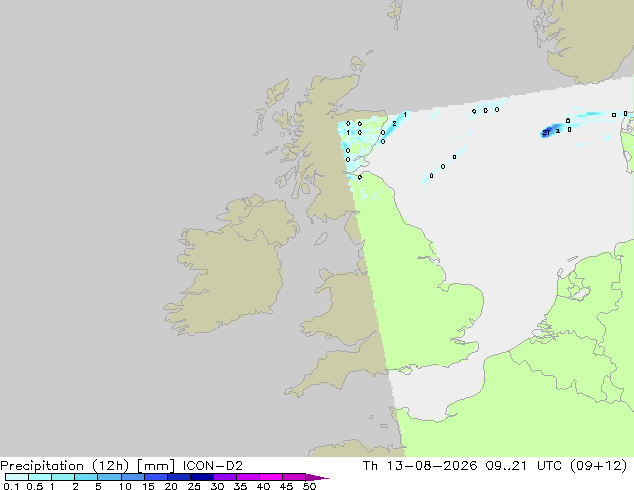
Task: Select the 5–10 mm legend color
Action: click(110, 477)
